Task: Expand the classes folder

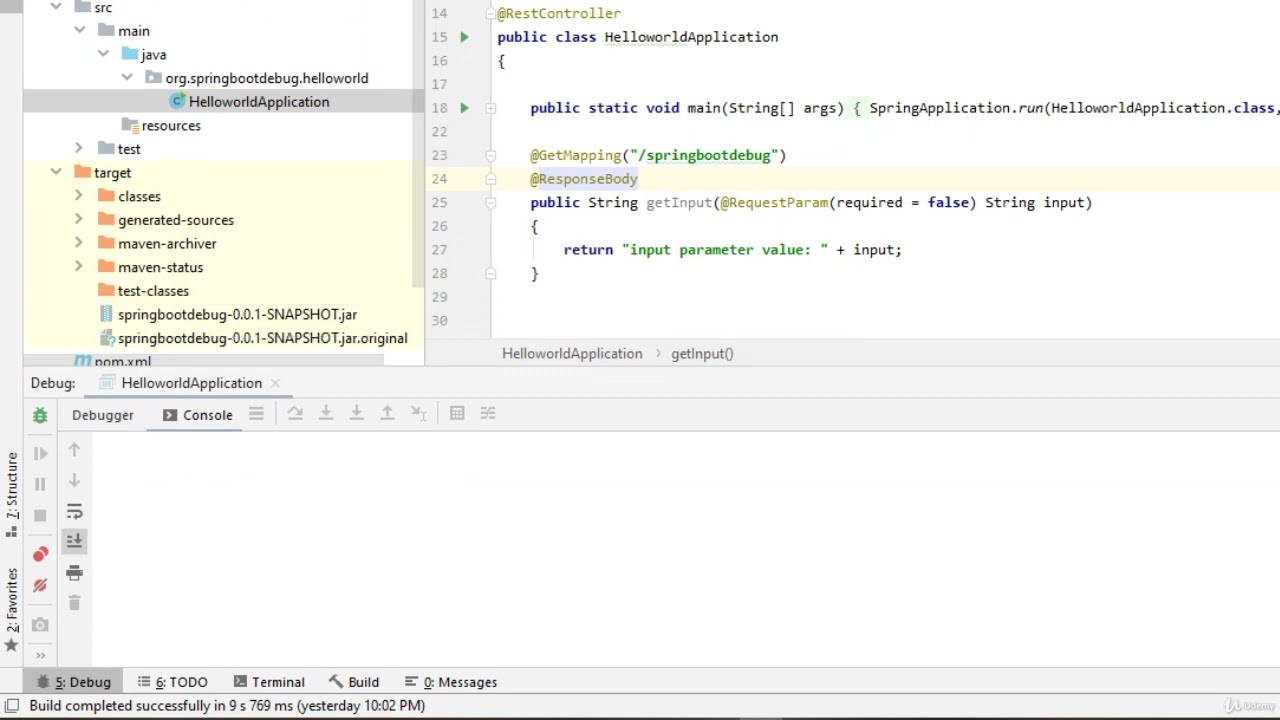Action: pyautogui.click(x=79, y=196)
